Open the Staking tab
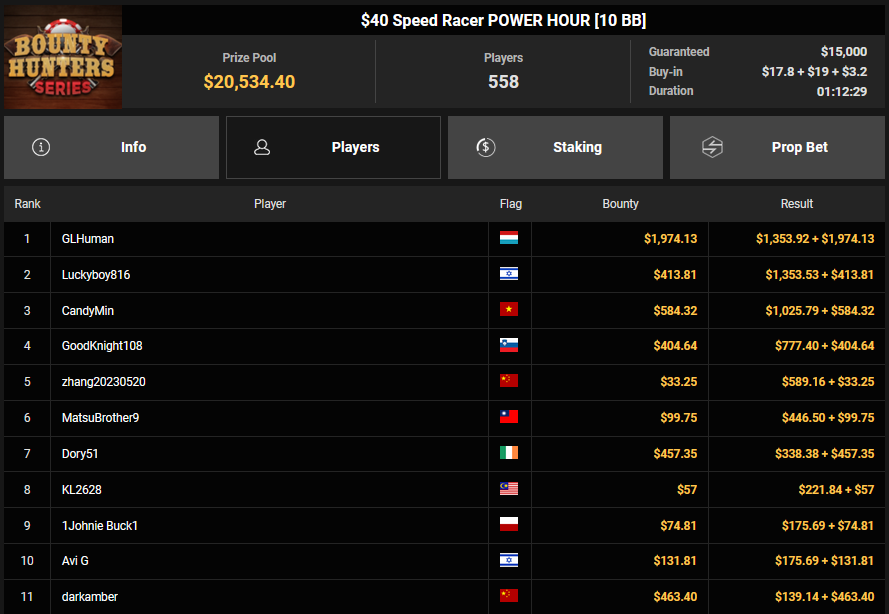 (x=555, y=147)
